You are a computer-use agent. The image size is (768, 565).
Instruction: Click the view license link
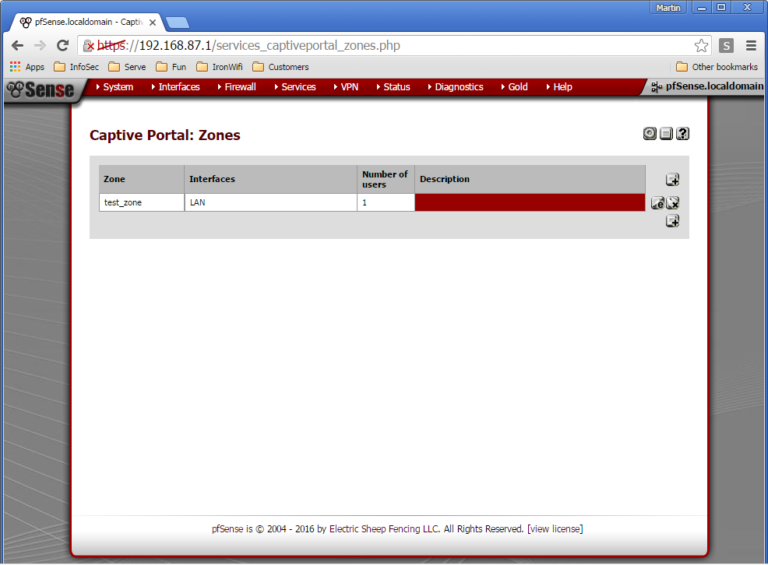tap(555, 528)
